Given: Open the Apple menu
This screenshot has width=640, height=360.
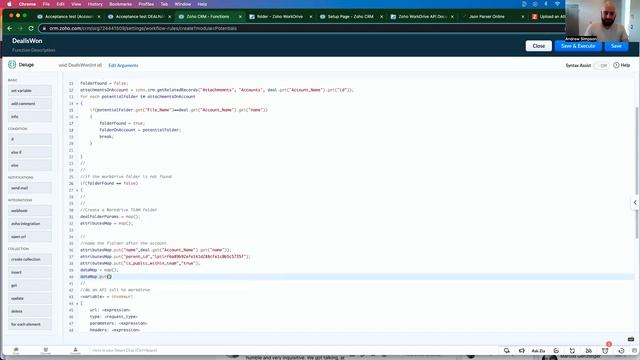Looking at the screenshot, I should point(9,4).
